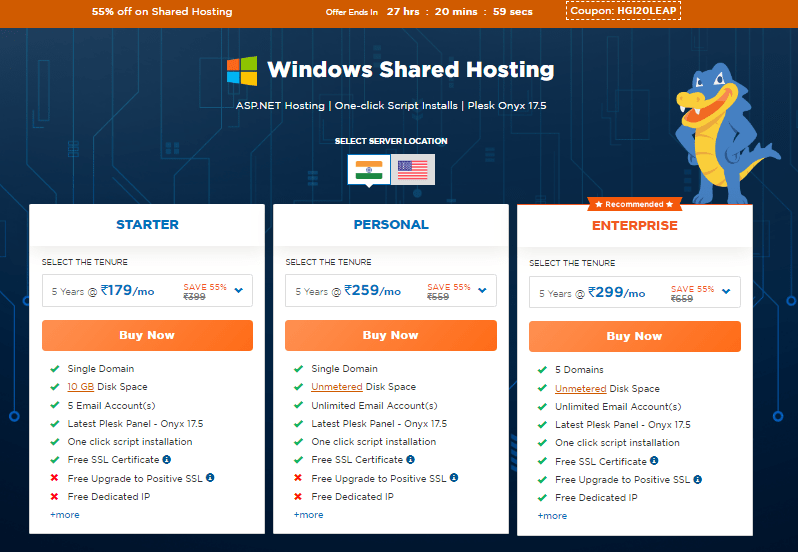The width and height of the screenshot is (798, 552).
Task: Open Starter Positive SSL upgrade info icon
Action: point(210,478)
